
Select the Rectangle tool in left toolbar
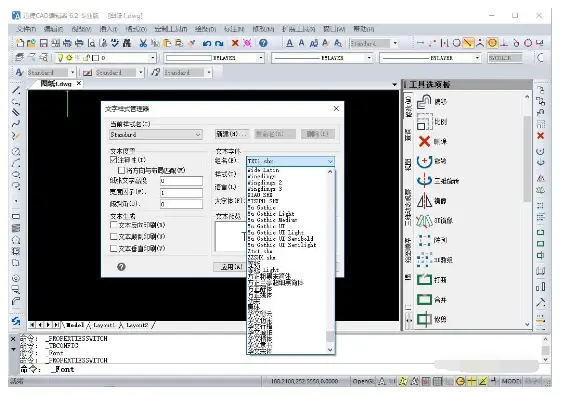point(16,217)
